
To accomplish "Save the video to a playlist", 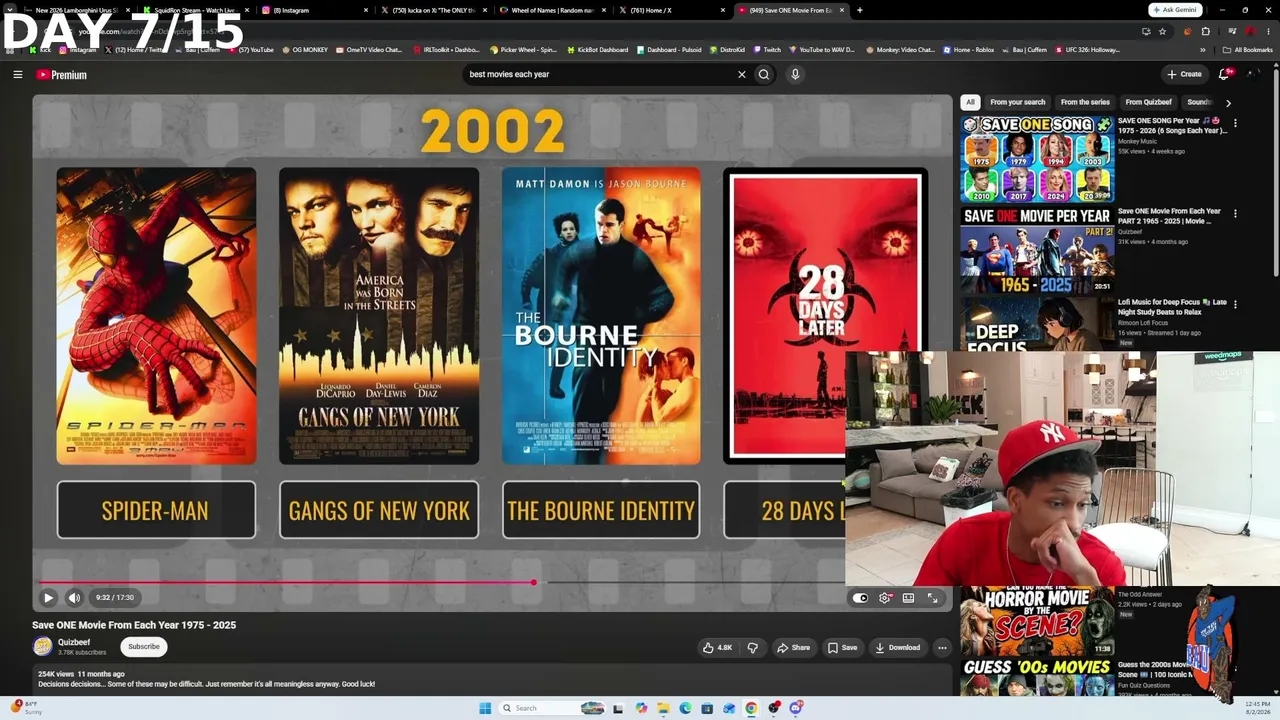I will [x=842, y=647].
